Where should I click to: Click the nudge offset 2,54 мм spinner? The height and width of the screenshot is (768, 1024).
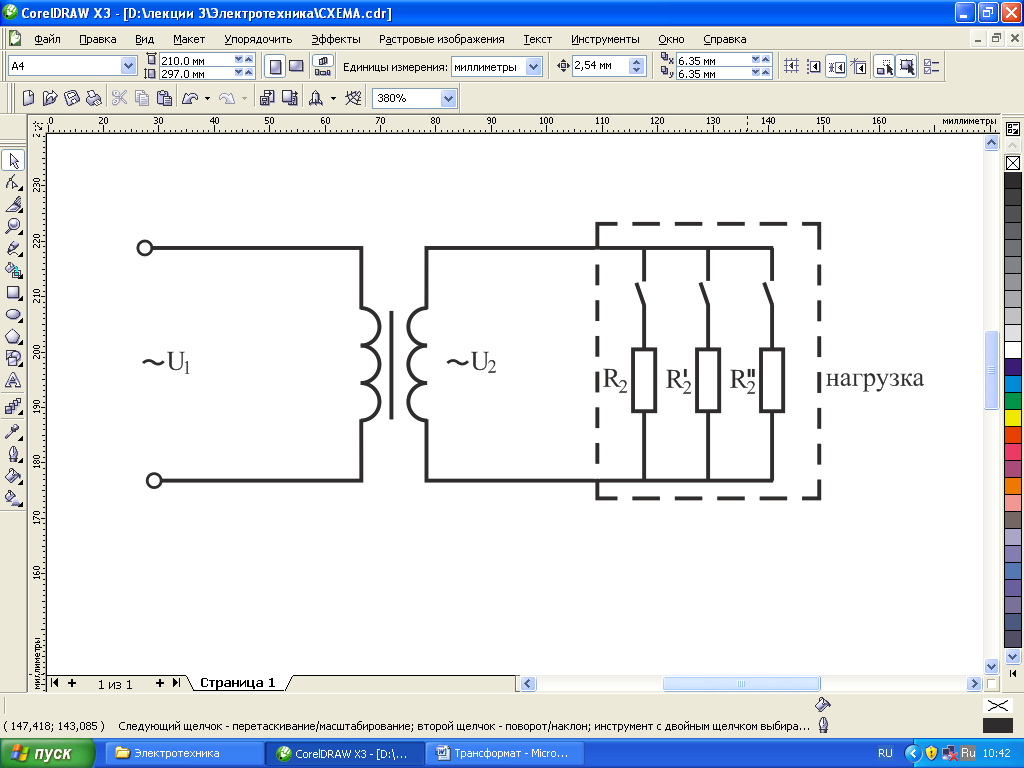[x=637, y=66]
